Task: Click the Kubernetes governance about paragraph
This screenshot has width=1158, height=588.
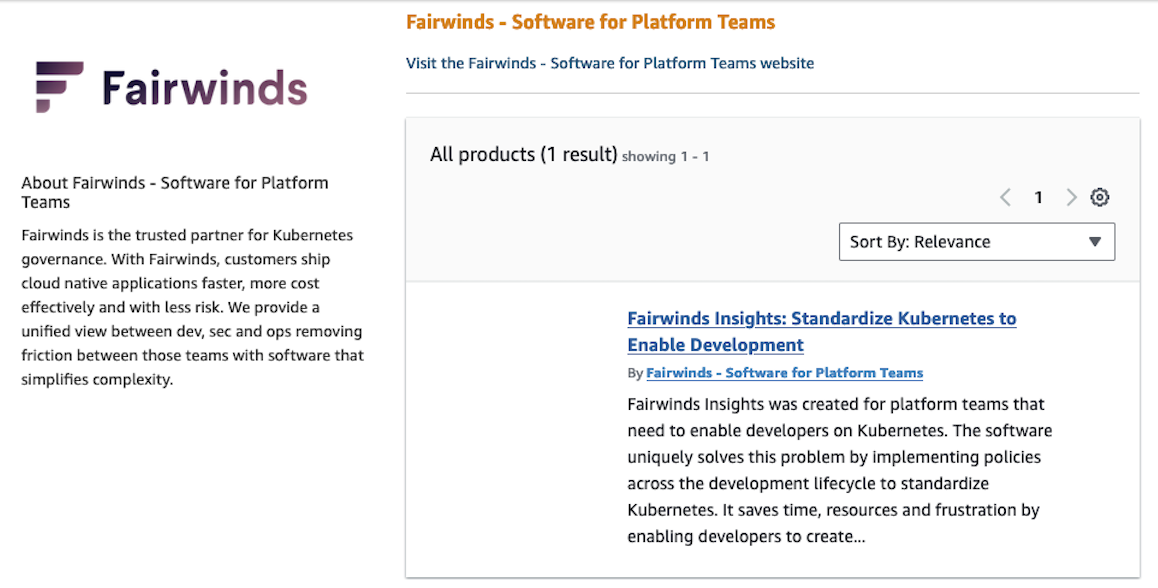Action: pos(192,307)
